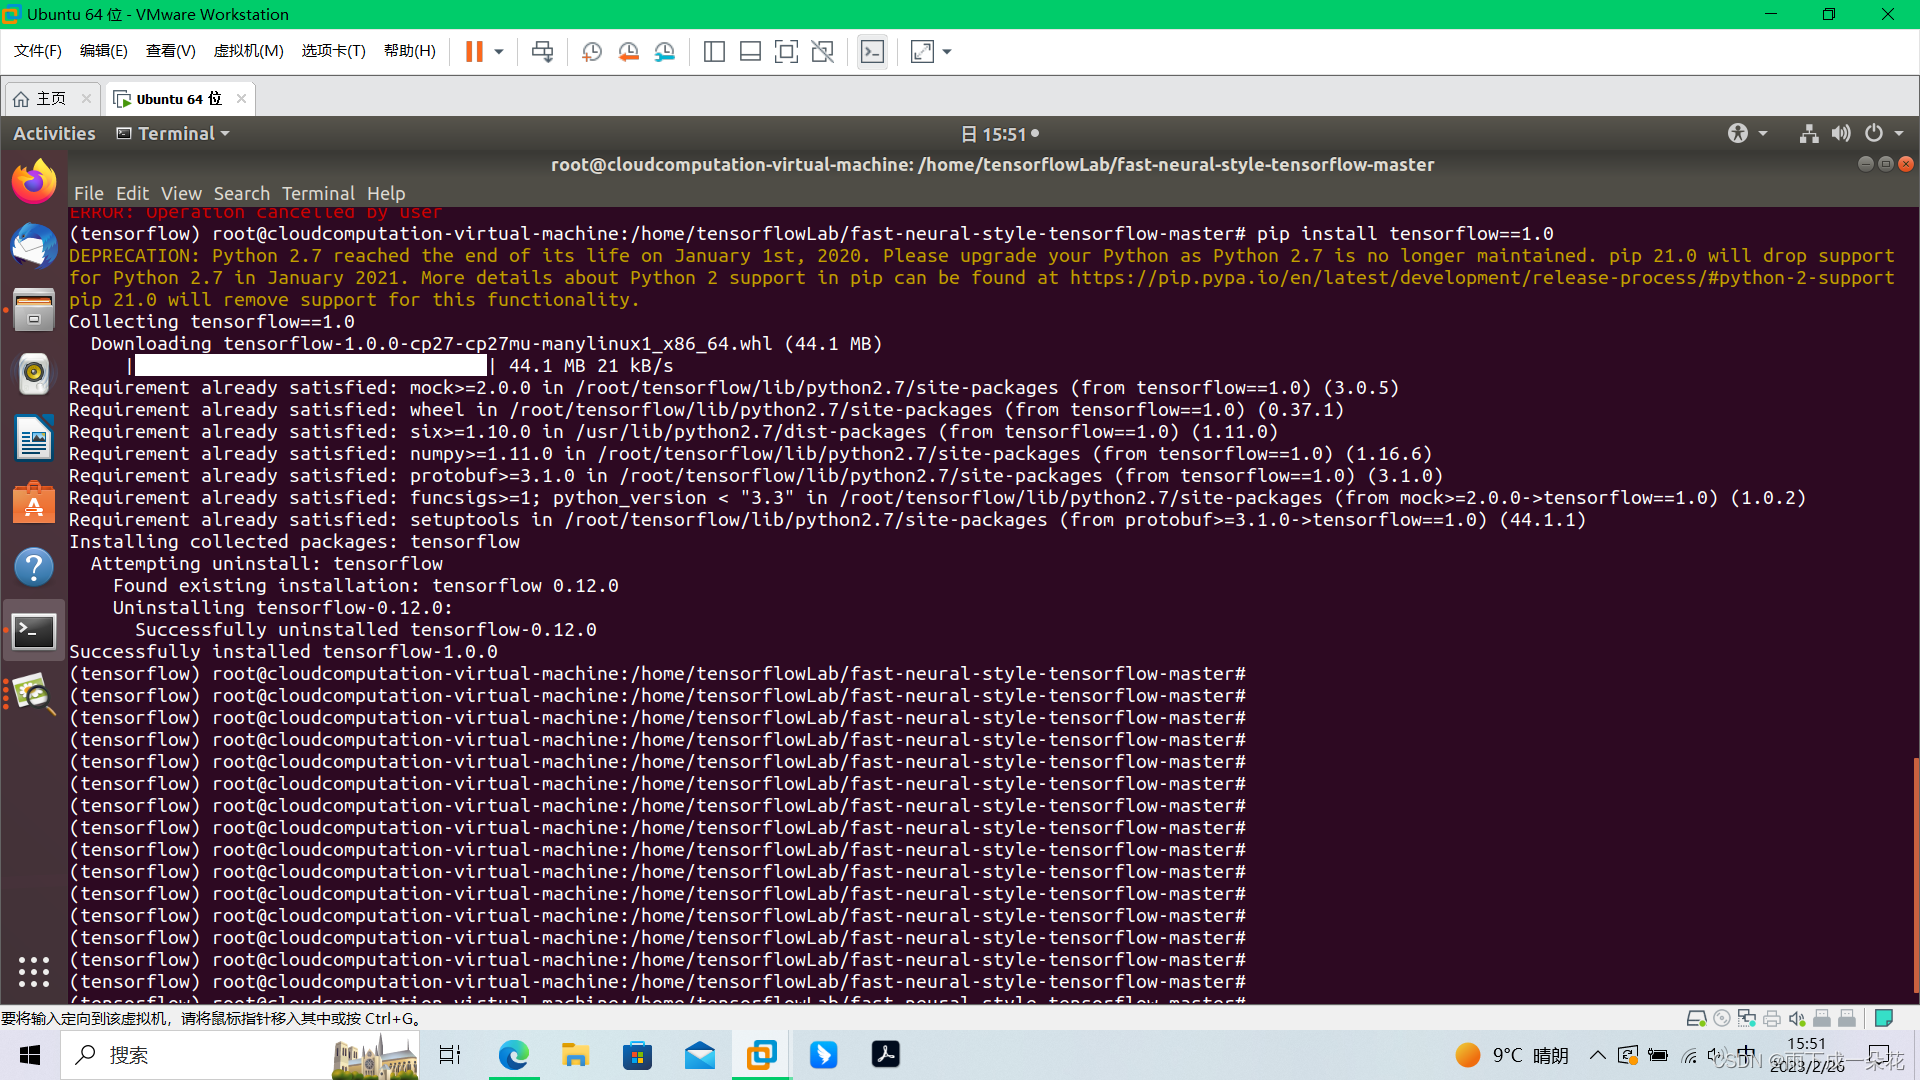This screenshot has height=1080, width=1920.
Task: Click the Show Applications grid icon
Action: [x=34, y=971]
